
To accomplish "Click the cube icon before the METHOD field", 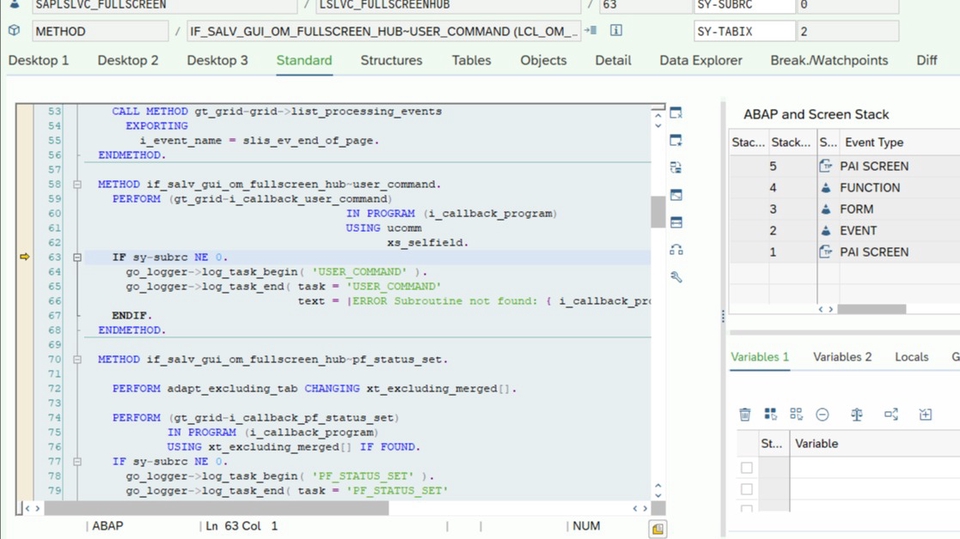I will (x=14, y=30).
